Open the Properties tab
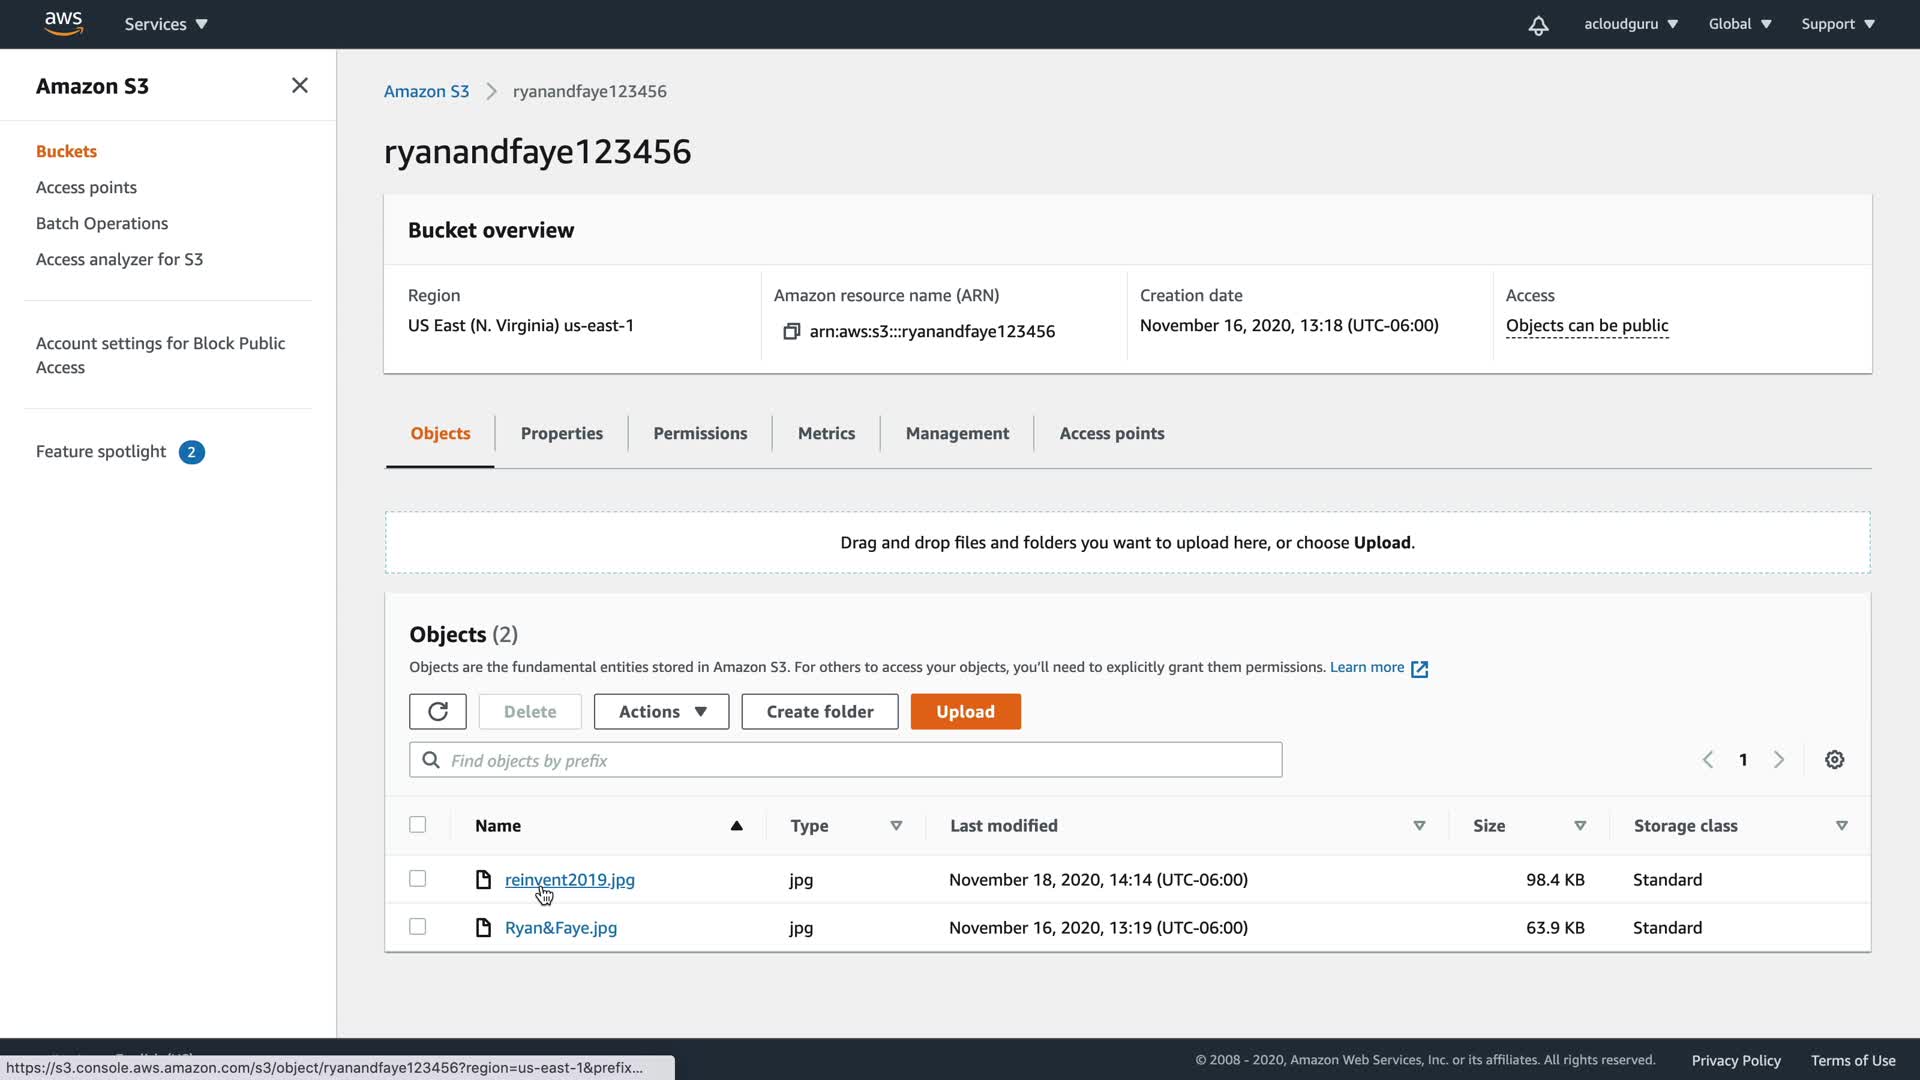Viewport: 1920px width, 1080px height. 561,433
